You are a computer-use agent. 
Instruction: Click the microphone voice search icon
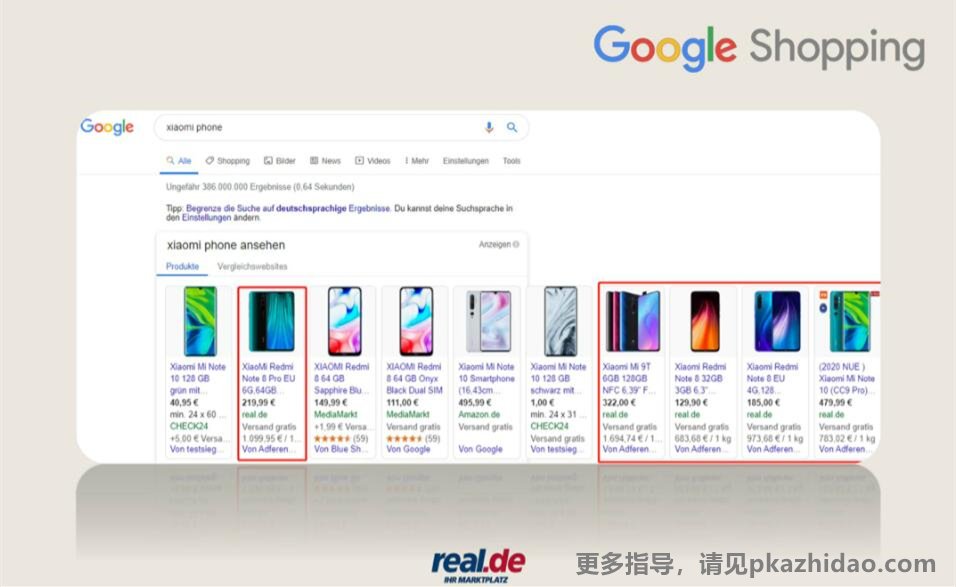(x=489, y=127)
